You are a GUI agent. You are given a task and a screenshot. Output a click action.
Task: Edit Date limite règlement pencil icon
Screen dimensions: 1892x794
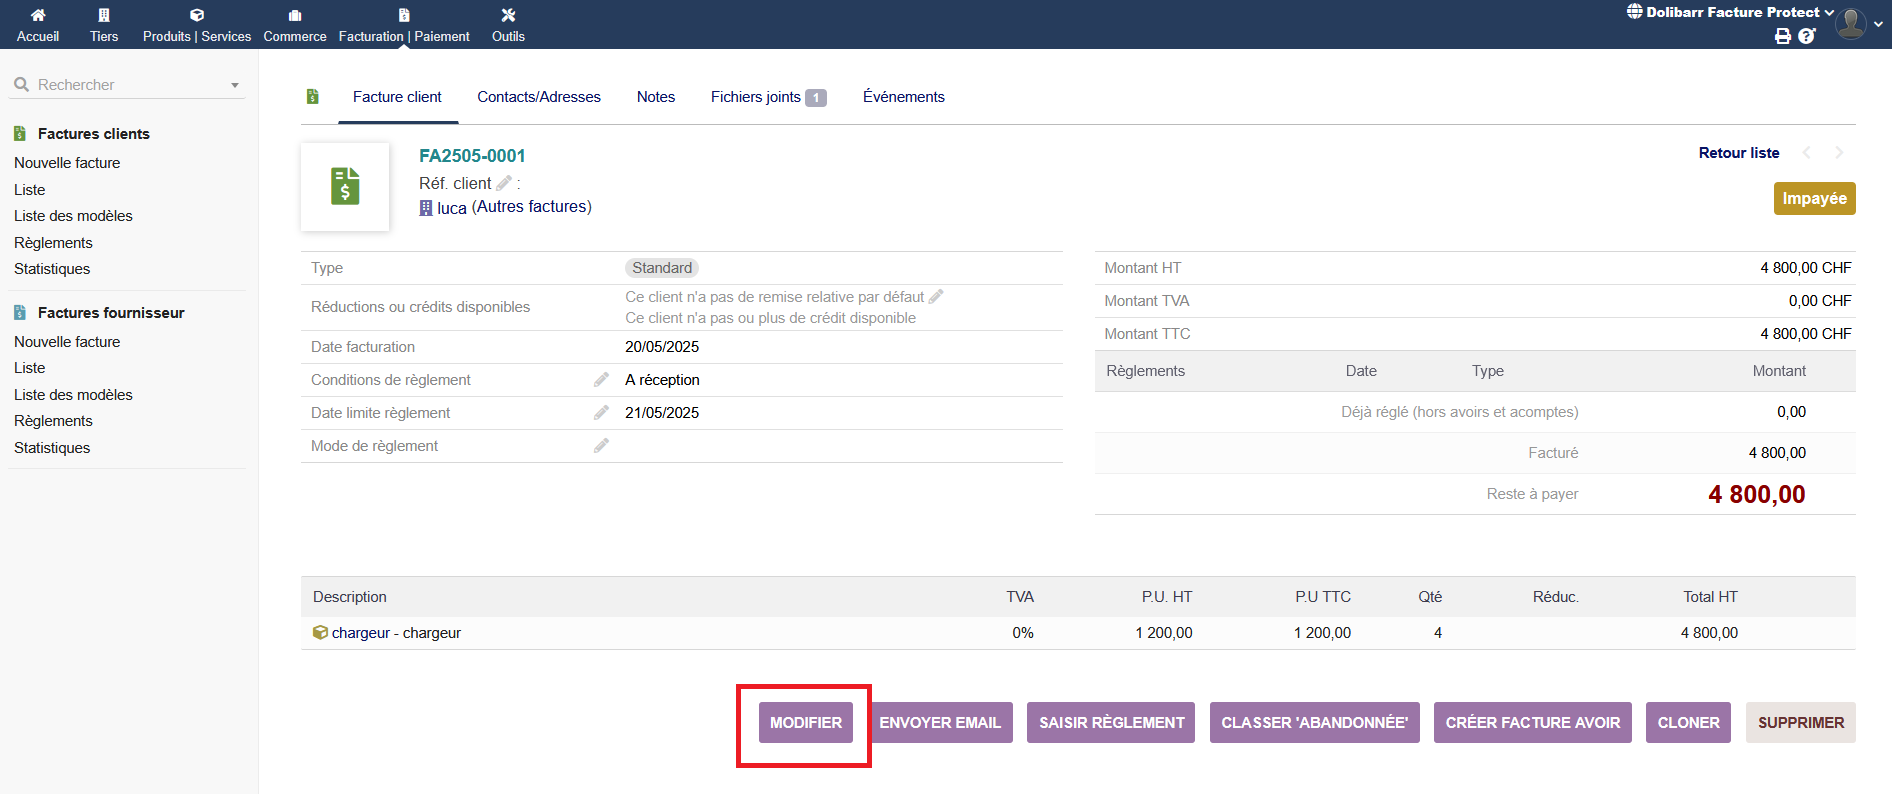pyautogui.click(x=601, y=413)
